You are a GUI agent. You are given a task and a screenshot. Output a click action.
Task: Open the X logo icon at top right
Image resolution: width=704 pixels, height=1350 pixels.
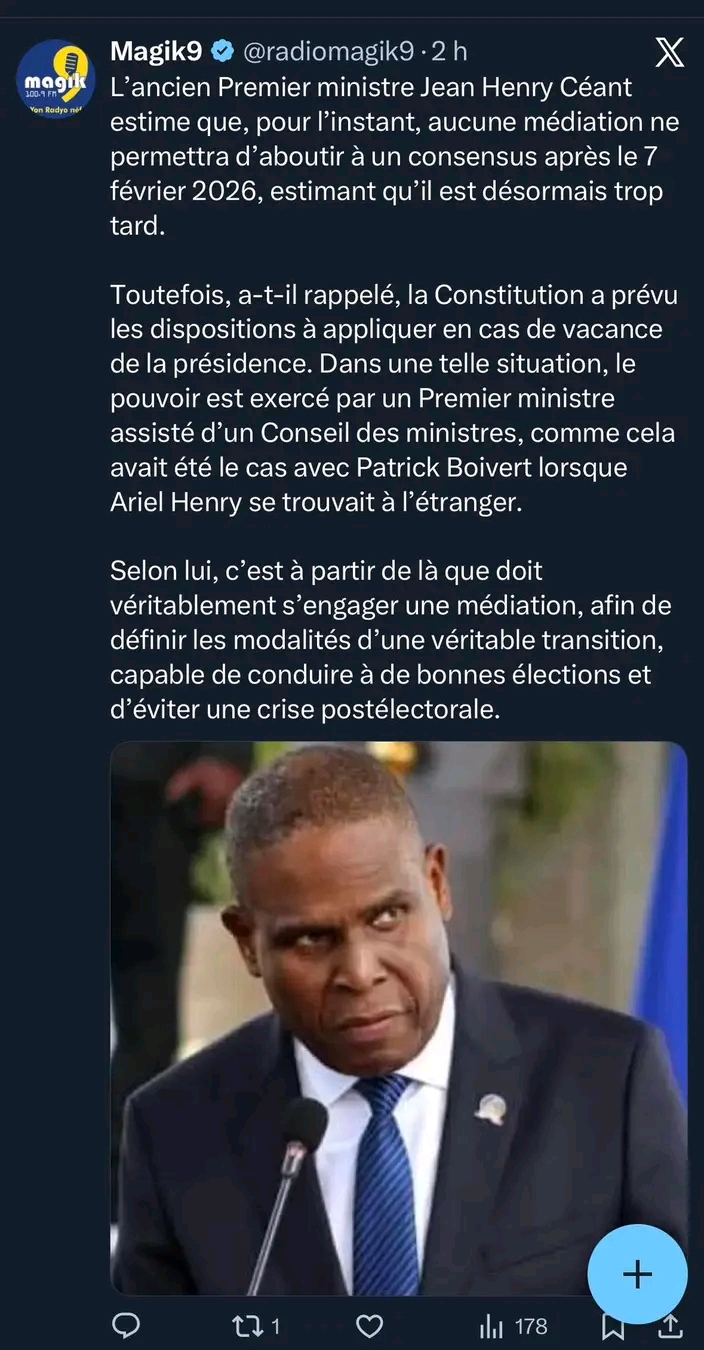669,51
